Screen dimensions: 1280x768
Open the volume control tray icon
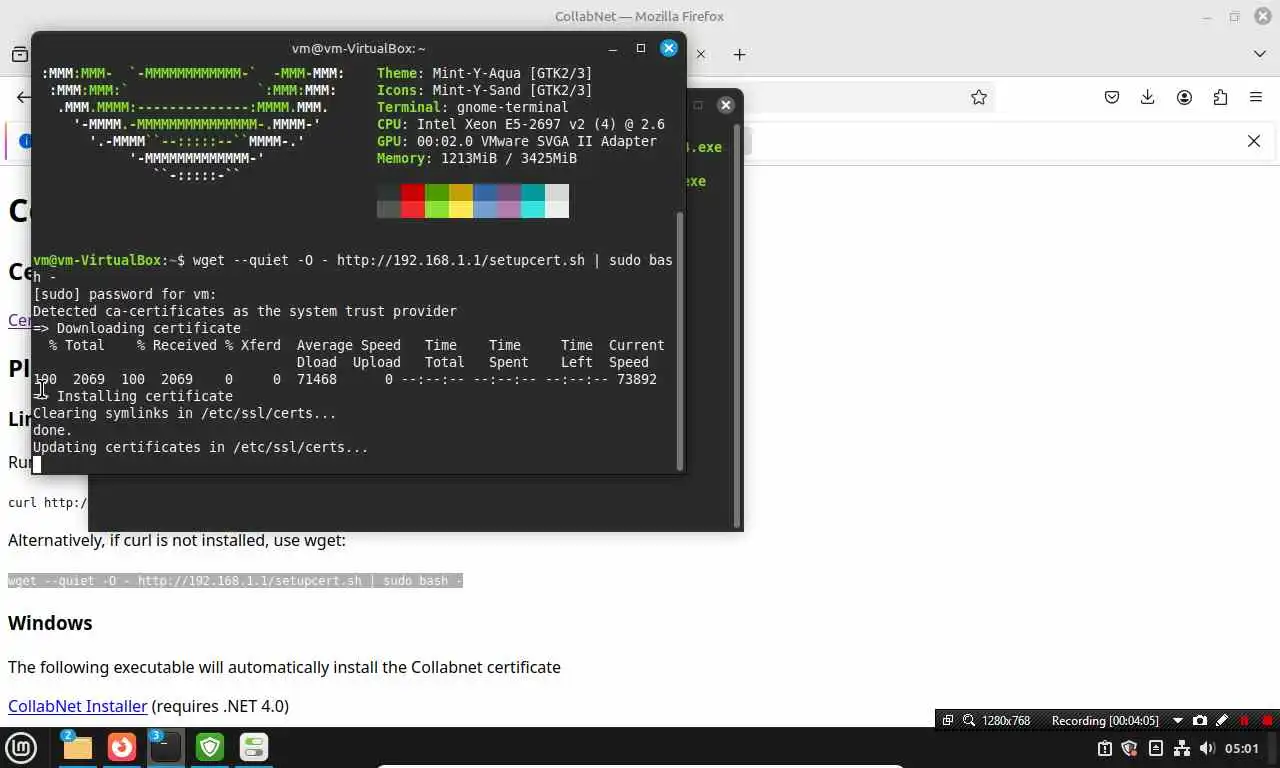tap(1207, 748)
